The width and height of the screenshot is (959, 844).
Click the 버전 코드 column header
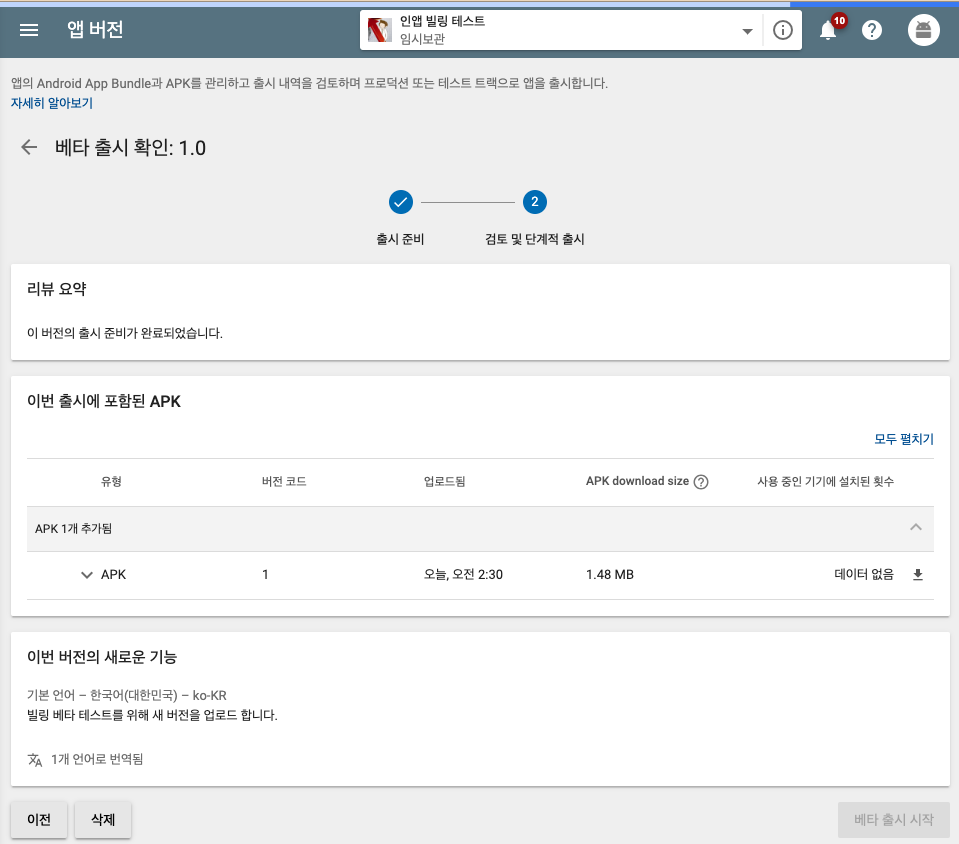[284, 481]
